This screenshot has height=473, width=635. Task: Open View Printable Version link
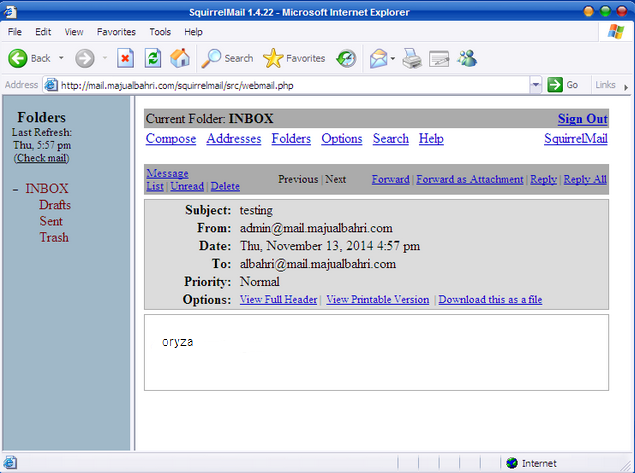pyautogui.click(x=378, y=300)
